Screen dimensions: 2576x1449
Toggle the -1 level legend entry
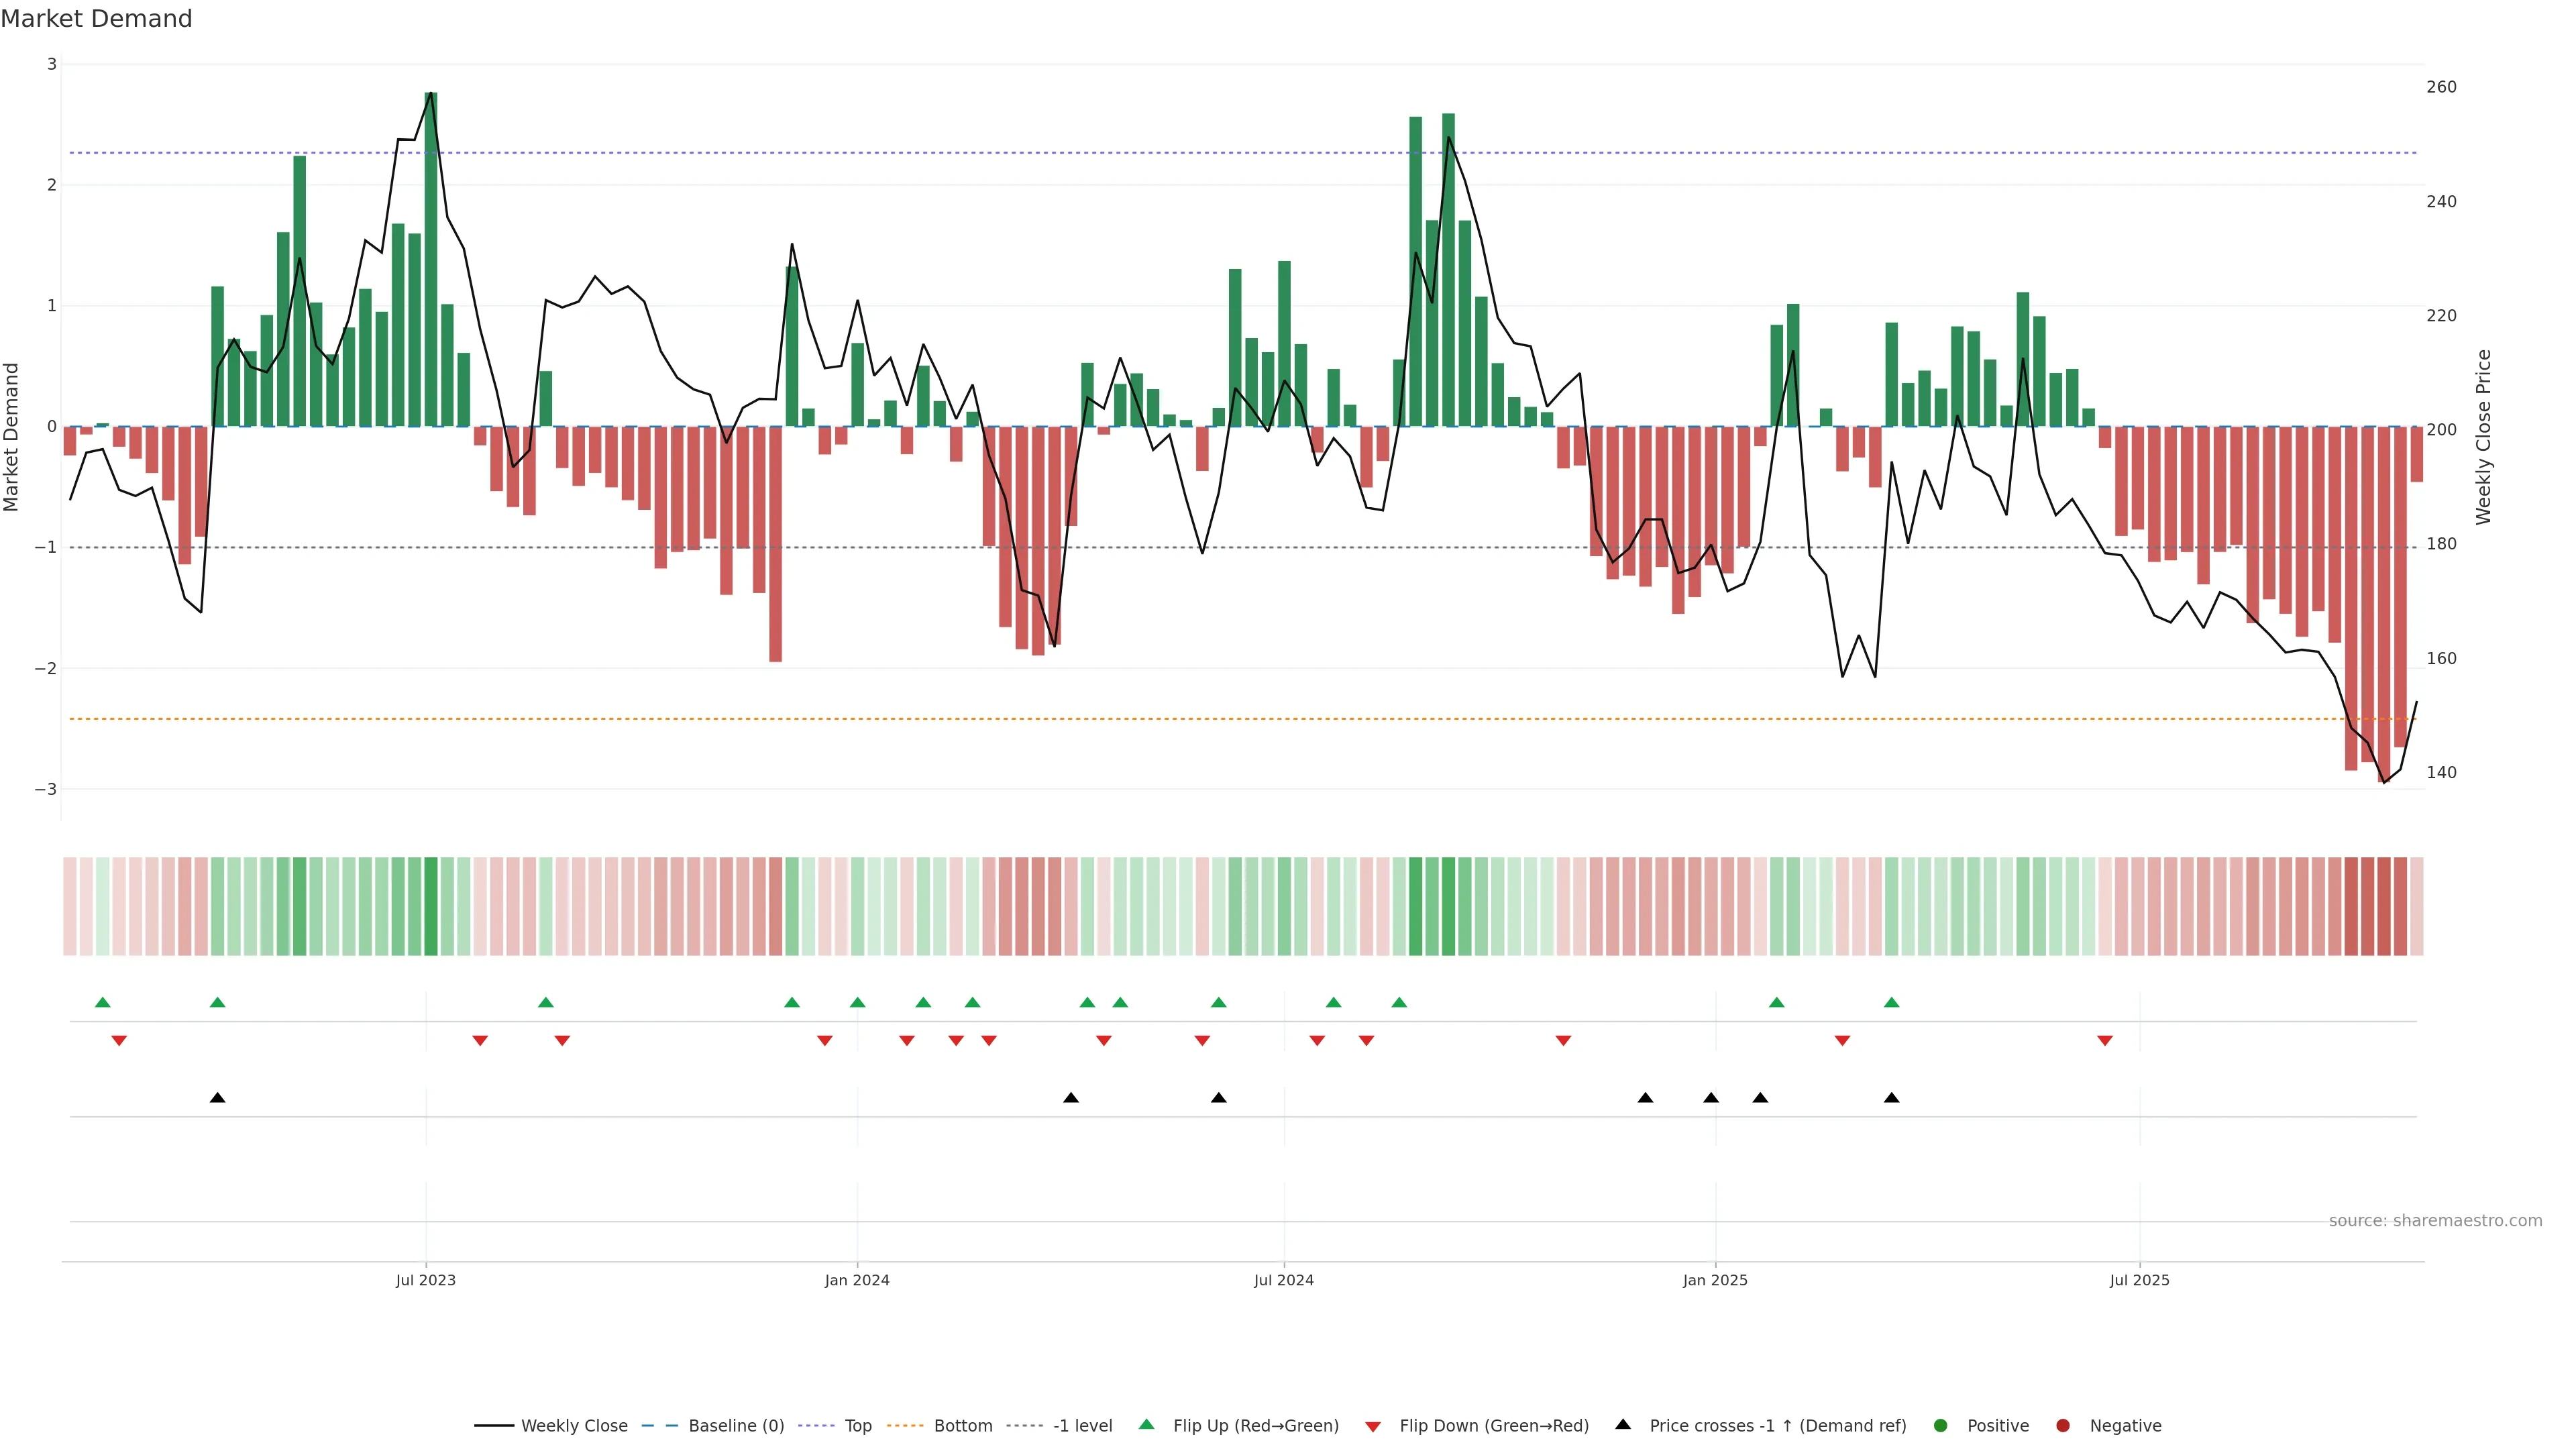(x=1082, y=1425)
